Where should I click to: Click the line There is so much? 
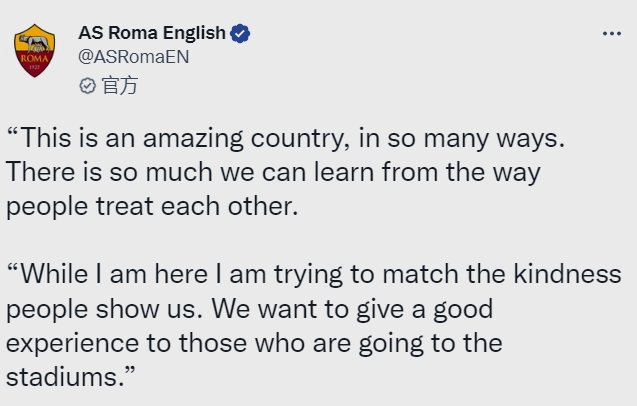[x=273, y=172]
